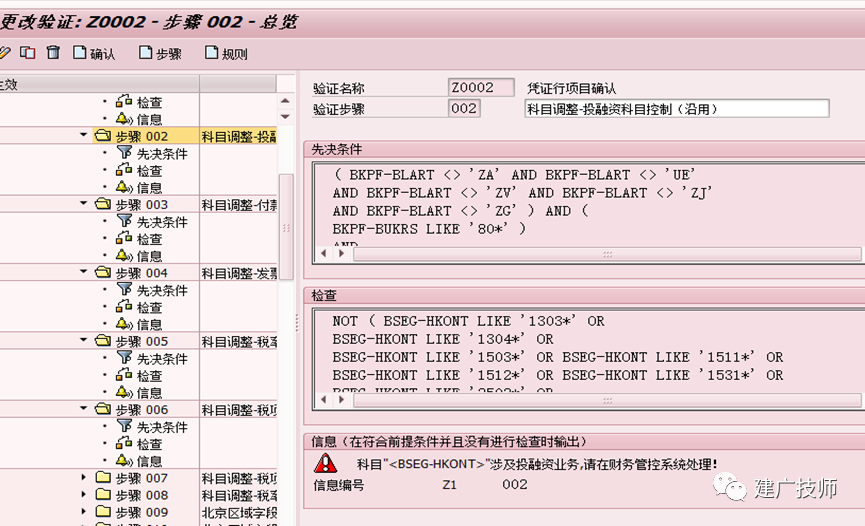This screenshot has width=865, height=526.
Task: Click 先决条件 funnel icon under 步骤 002
Action: pyautogui.click(x=124, y=152)
